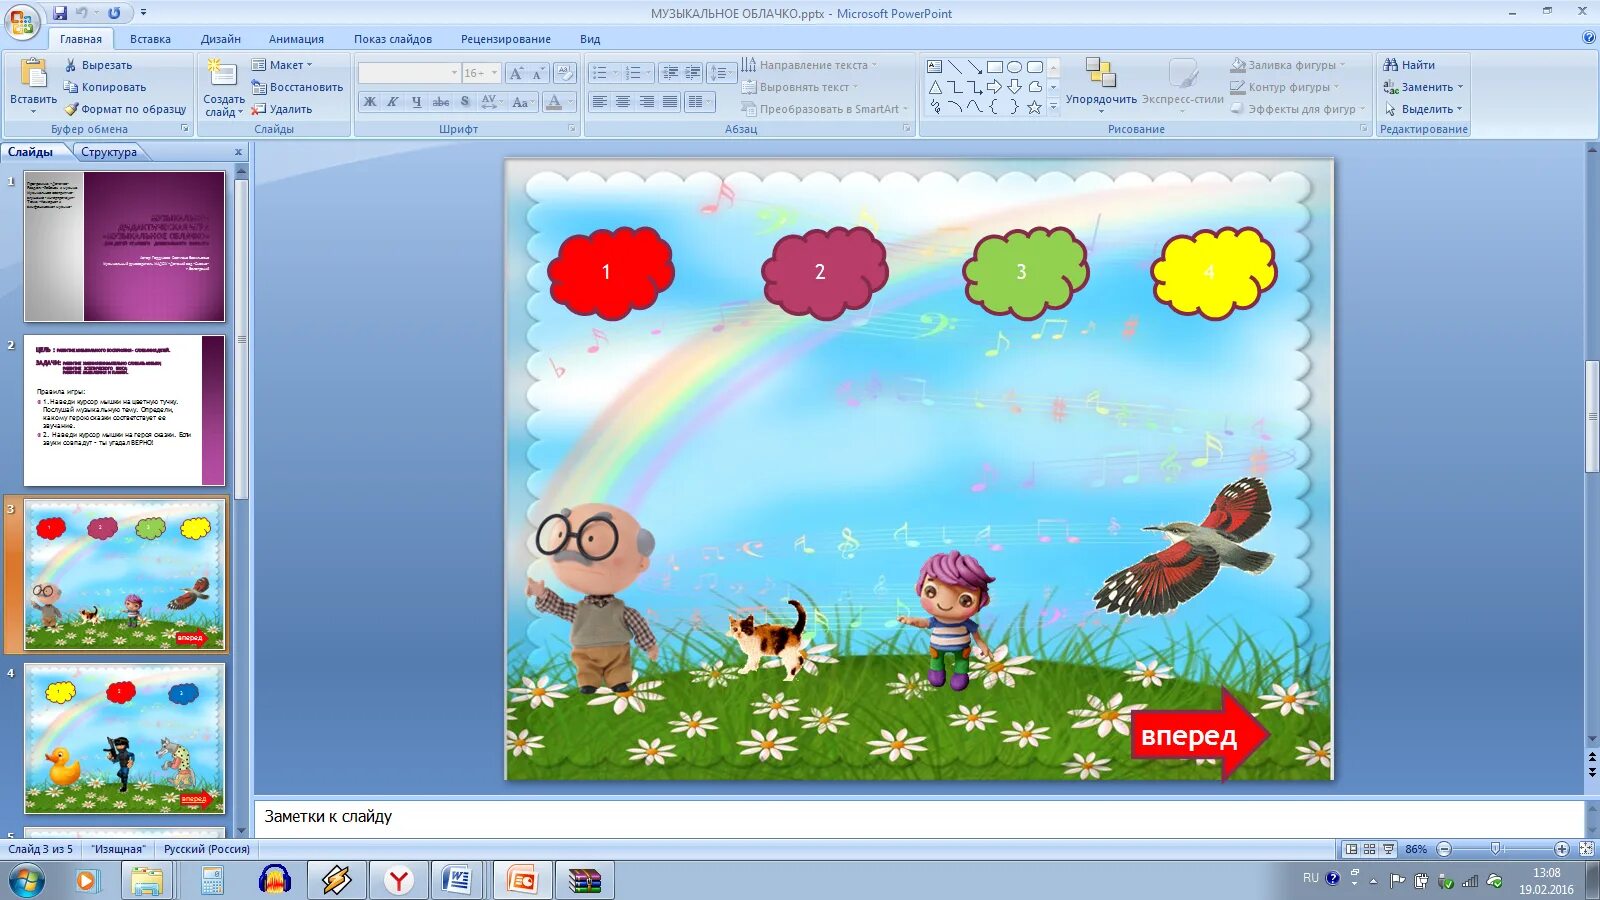Open Выделить dropdown
1600x900 pixels.
click(x=1423, y=109)
